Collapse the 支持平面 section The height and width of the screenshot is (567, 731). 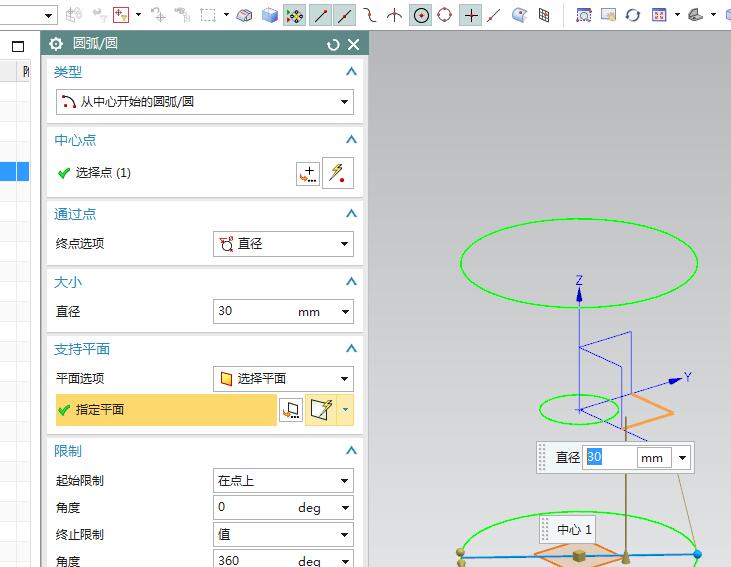point(352,348)
